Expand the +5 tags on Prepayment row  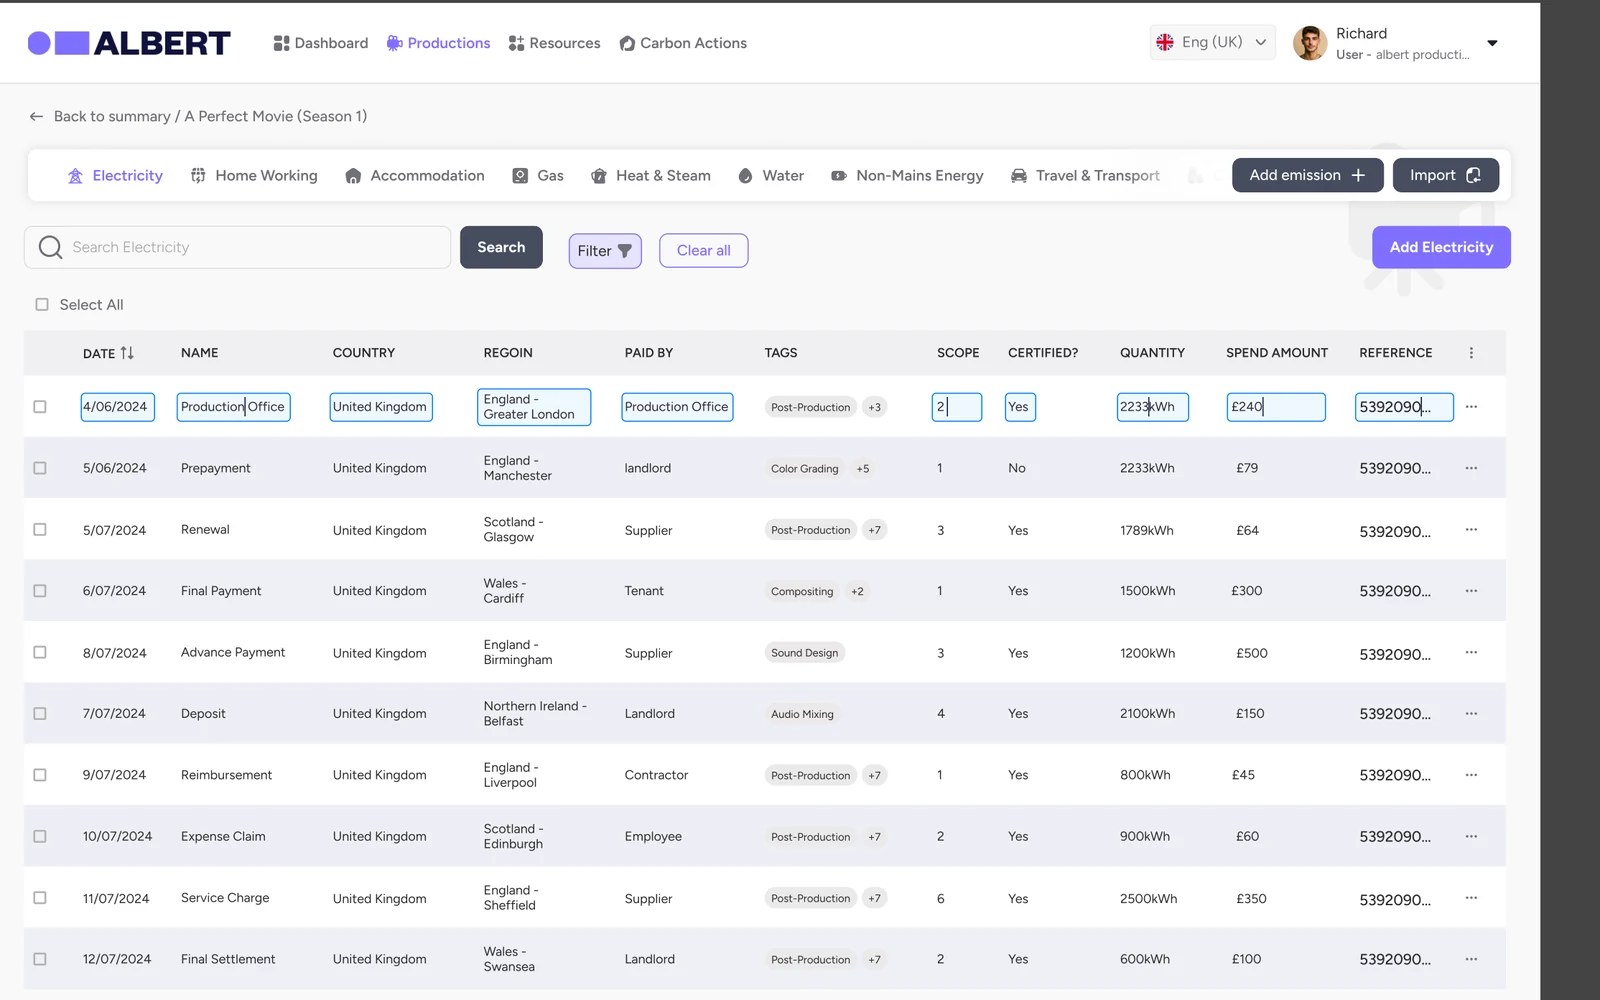point(862,469)
